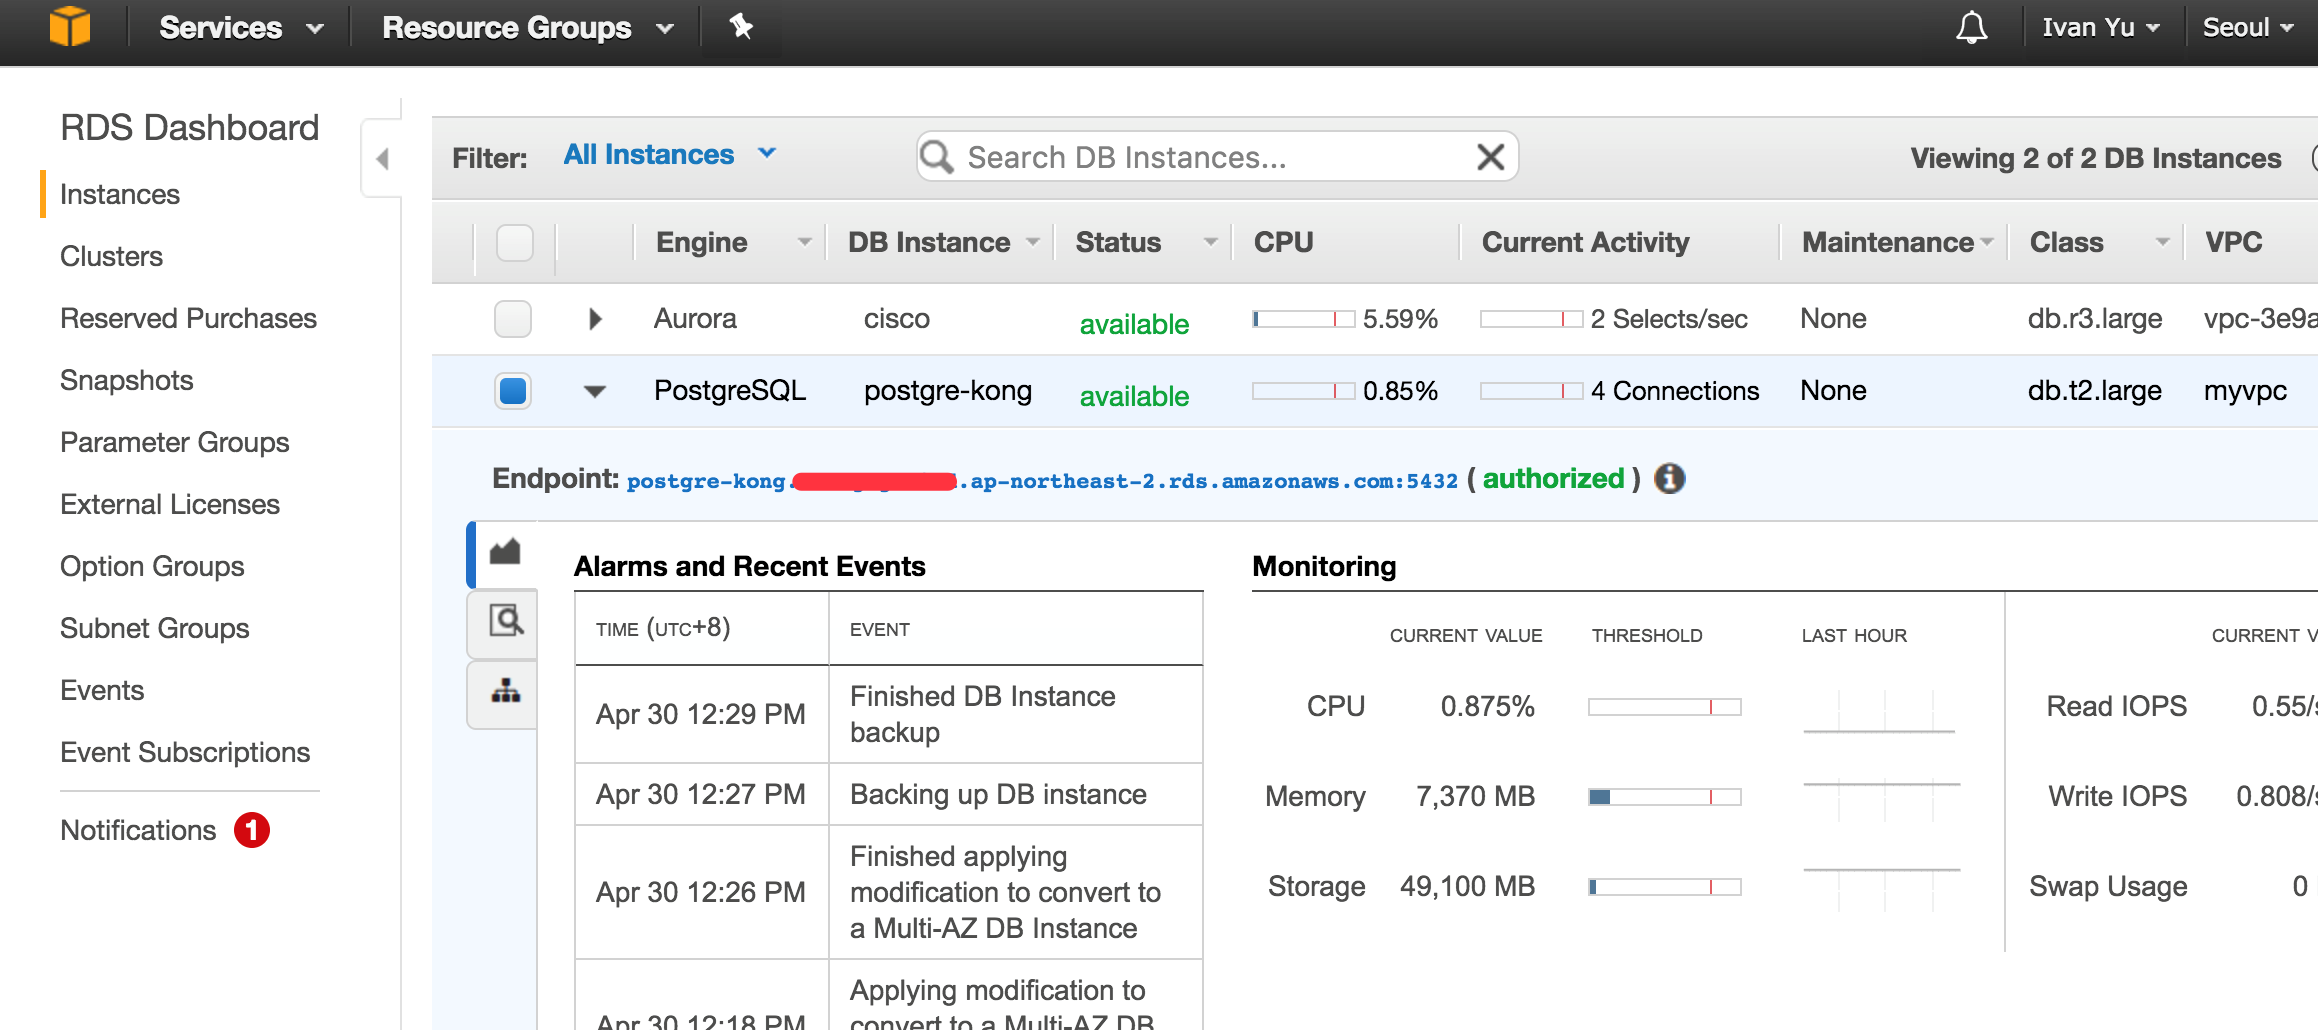This screenshot has width=2318, height=1030.
Task: Clear the search box with X icon
Action: pos(1490,157)
